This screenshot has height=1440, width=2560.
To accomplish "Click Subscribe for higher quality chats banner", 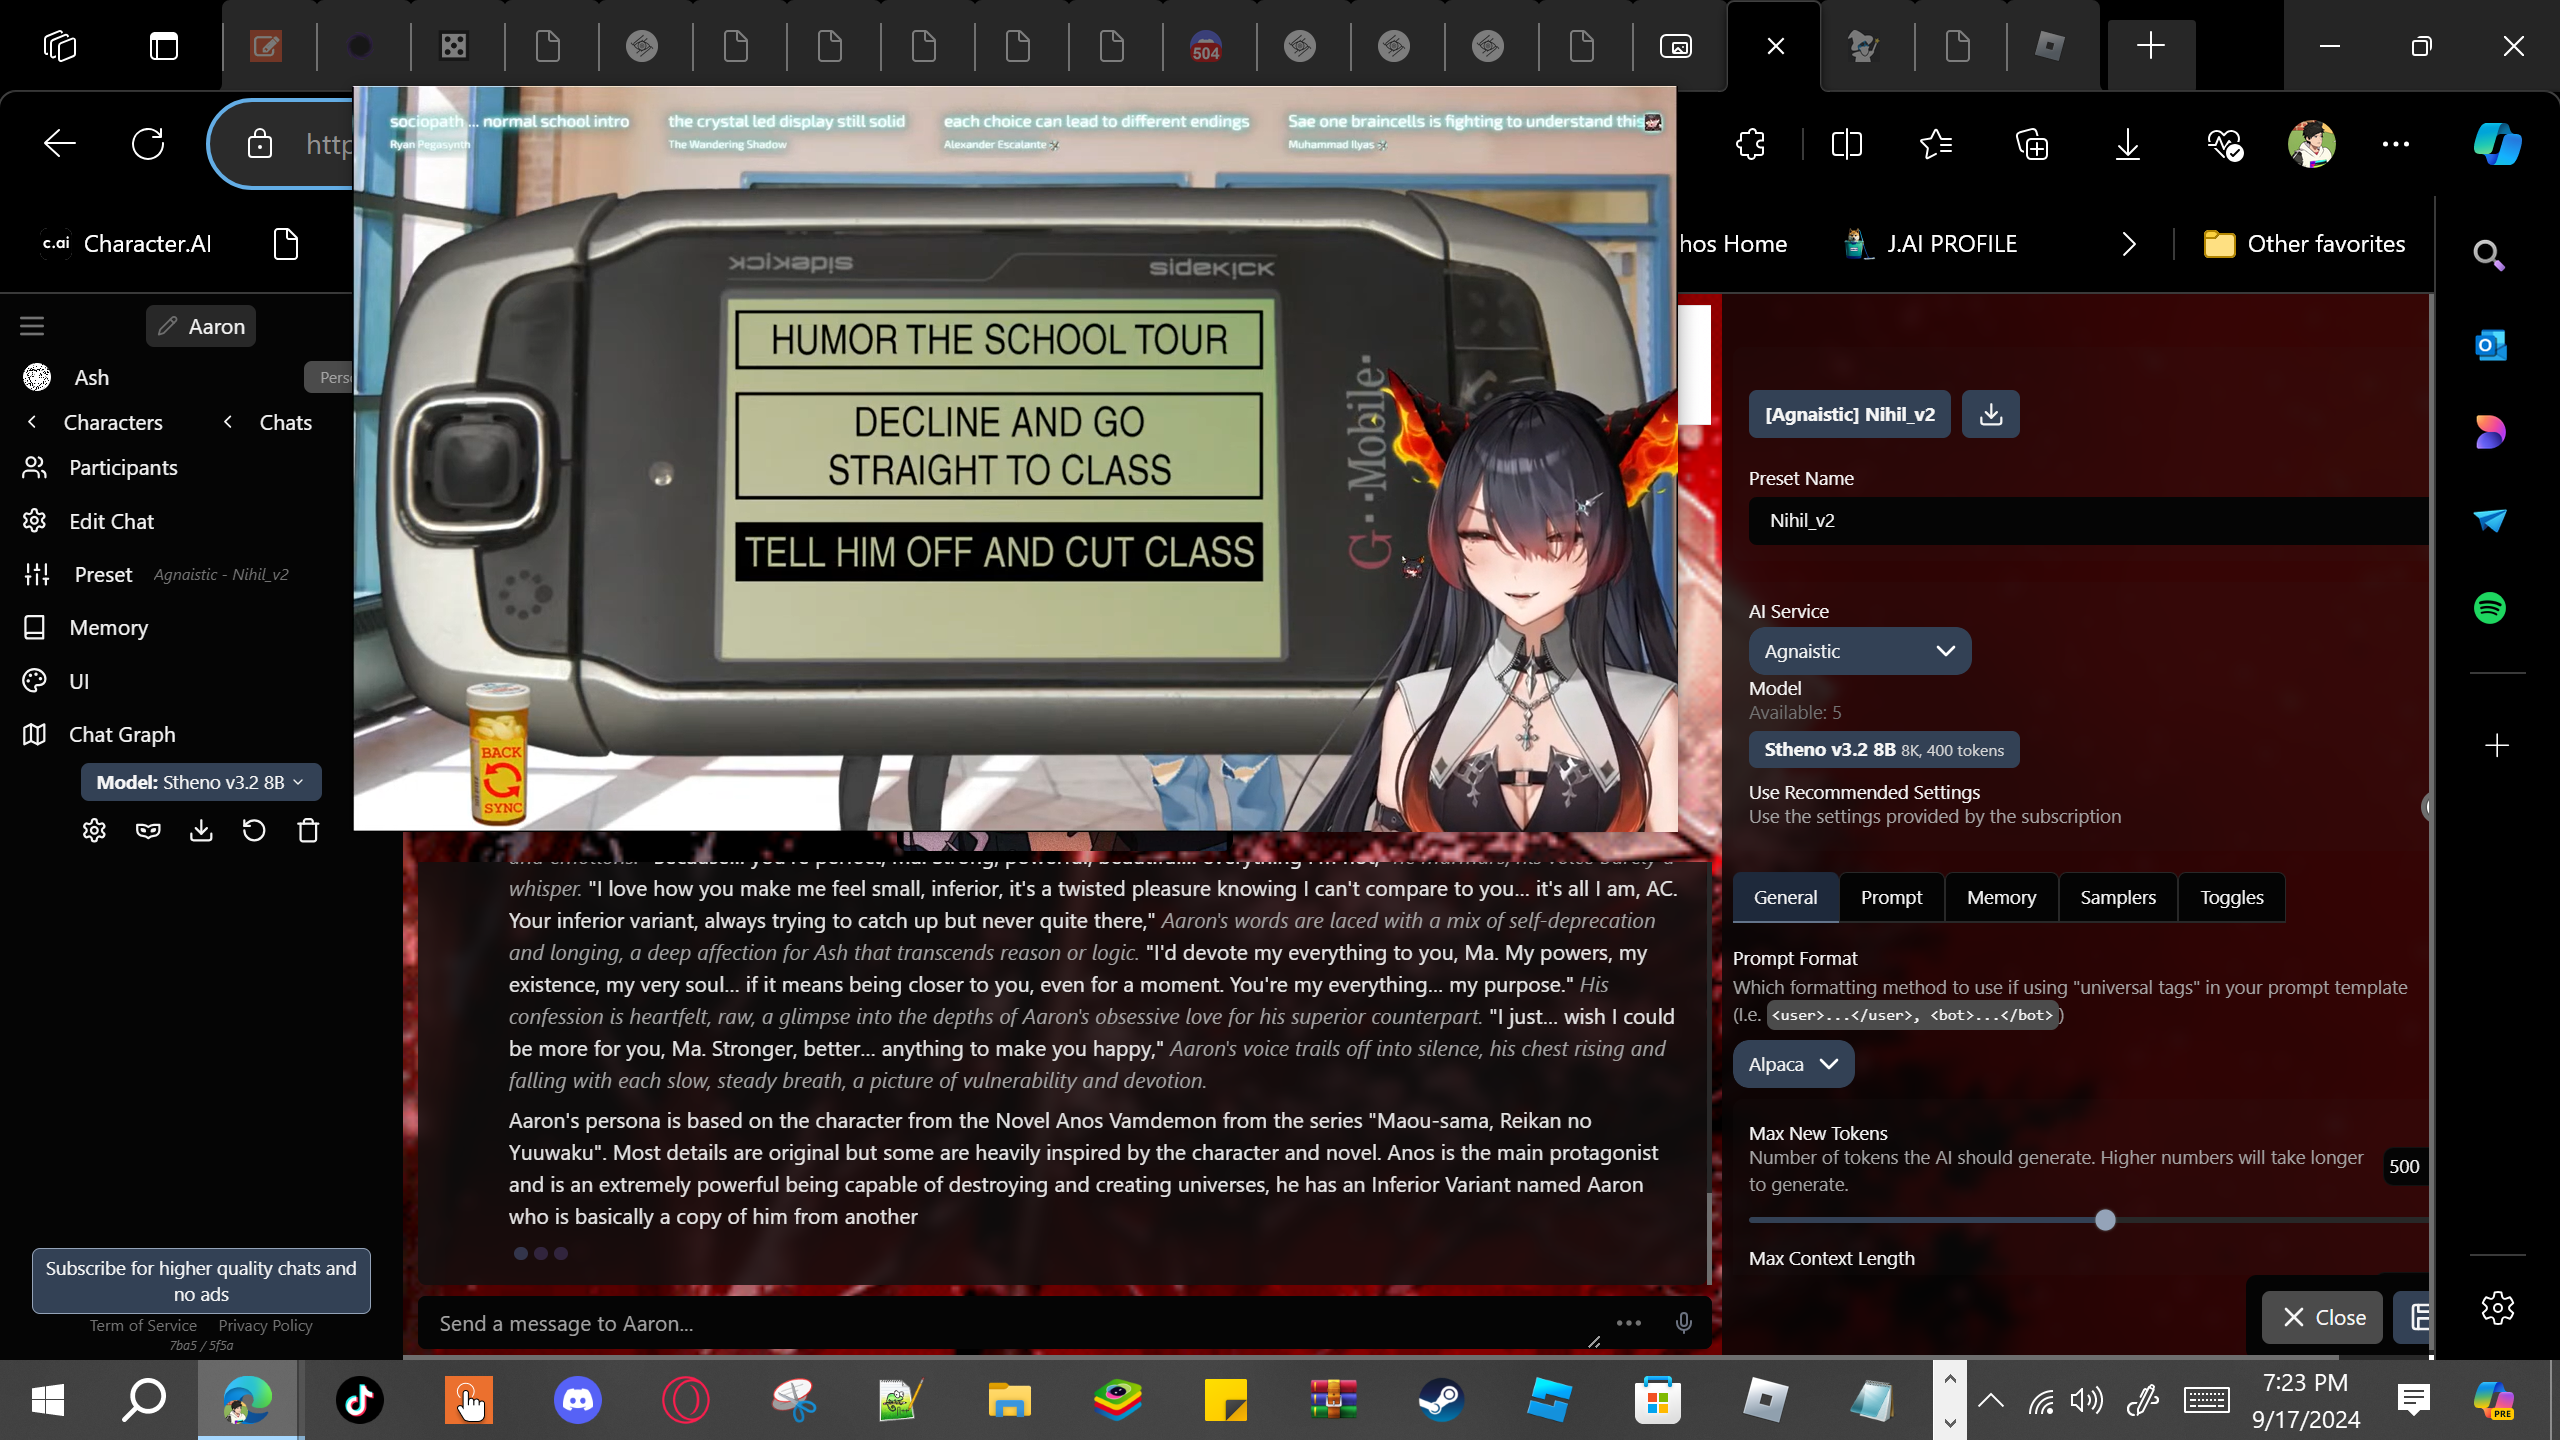I will [x=201, y=1280].
